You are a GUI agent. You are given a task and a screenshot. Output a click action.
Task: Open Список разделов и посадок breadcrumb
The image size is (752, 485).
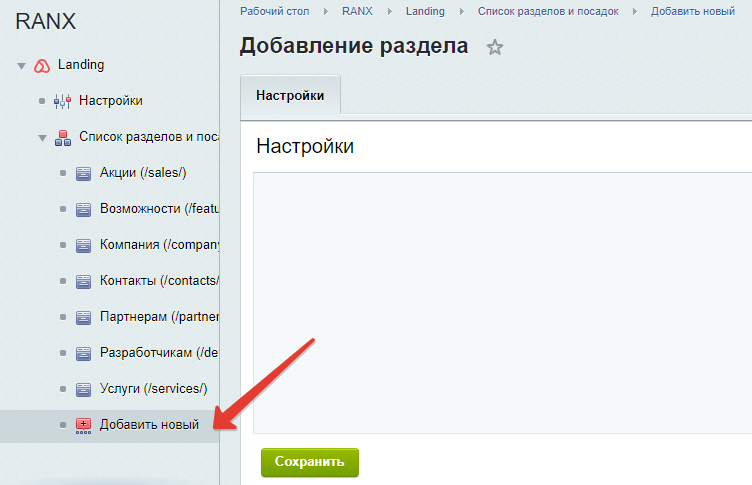tap(548, 11)
